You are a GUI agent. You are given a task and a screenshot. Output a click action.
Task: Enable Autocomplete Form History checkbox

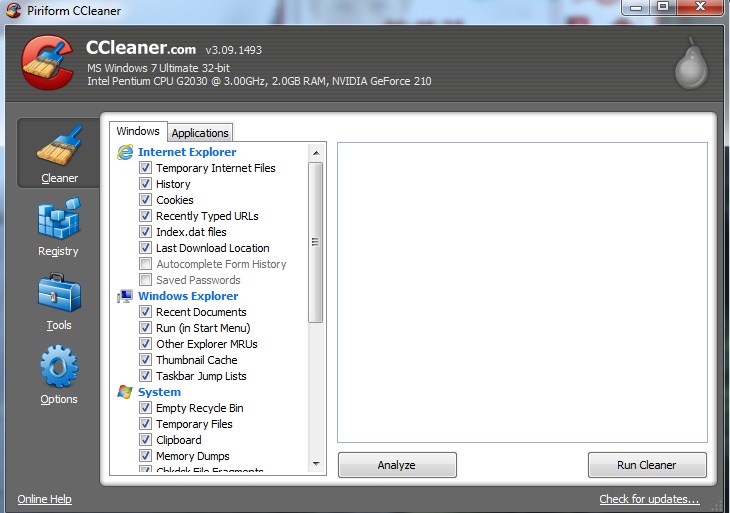146,263
